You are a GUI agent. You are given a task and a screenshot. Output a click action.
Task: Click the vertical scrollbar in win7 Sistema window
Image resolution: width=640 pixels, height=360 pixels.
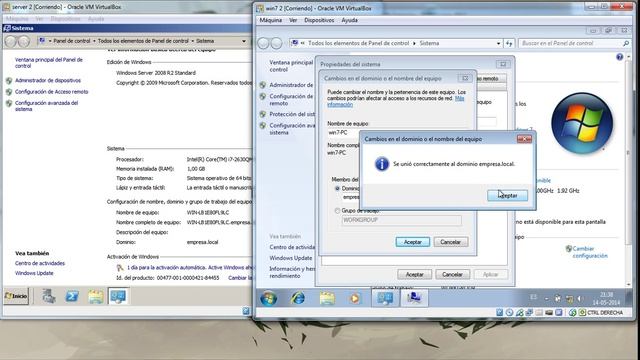click(x=629, y=169)
